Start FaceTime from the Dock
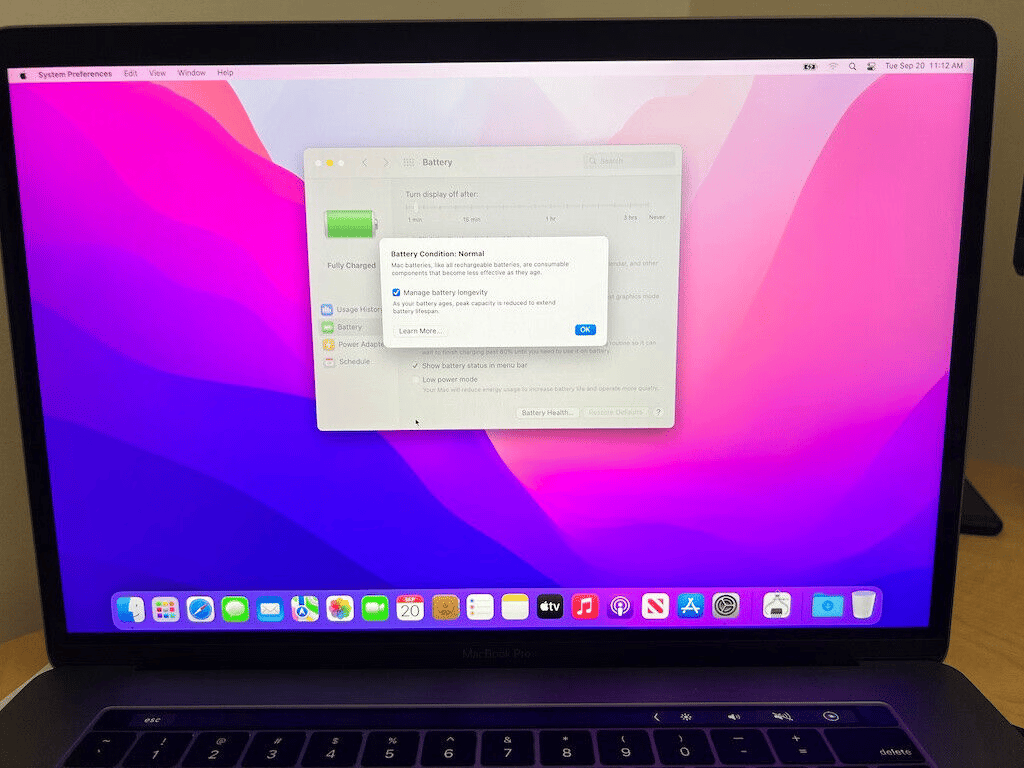The height and width of the screenshot is (768, 1024). [375, 609]
